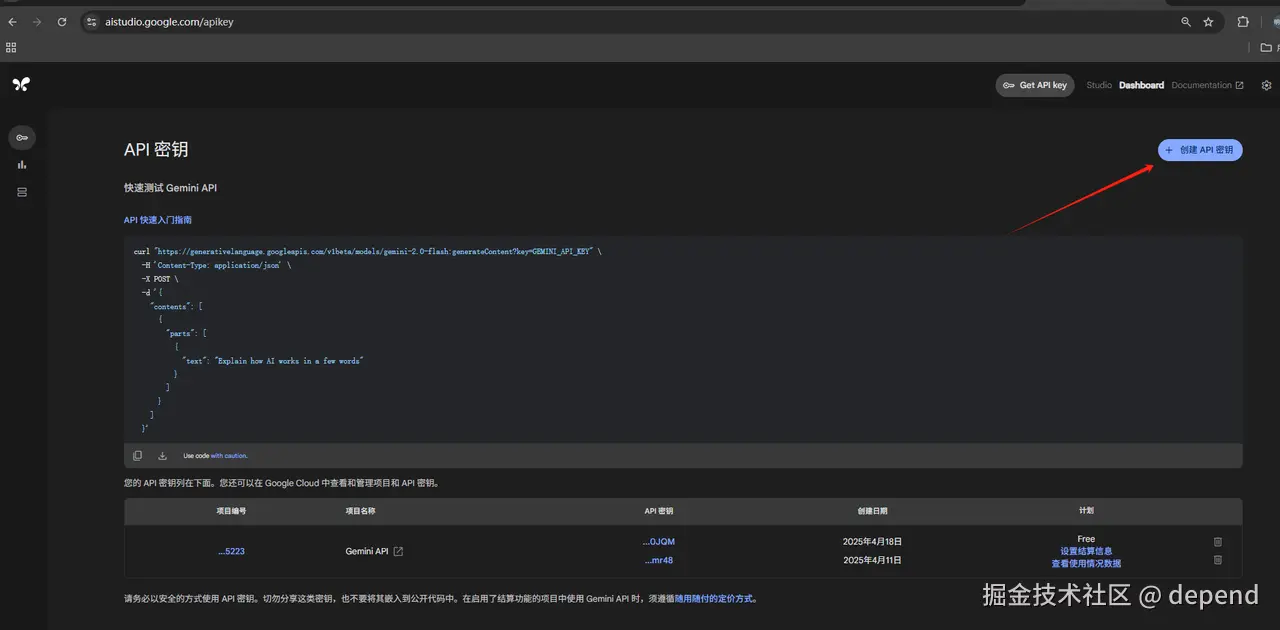Image resolution: width=1280 pixels, height=630 pixels.
Task: Open the zoom magnifier icon in the address bar
Action: [1186, 21]
